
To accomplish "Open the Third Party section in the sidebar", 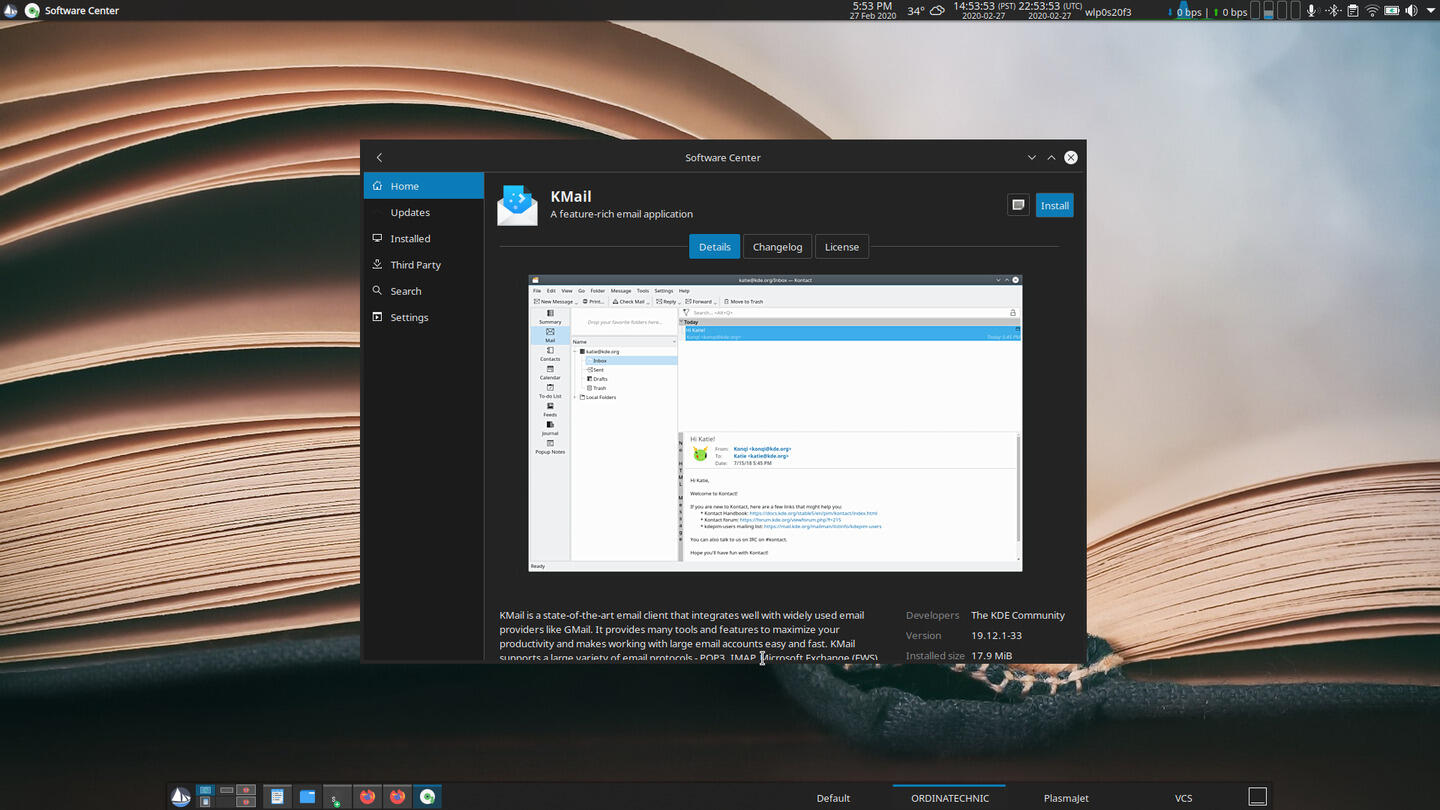I will tap(424, 265).
